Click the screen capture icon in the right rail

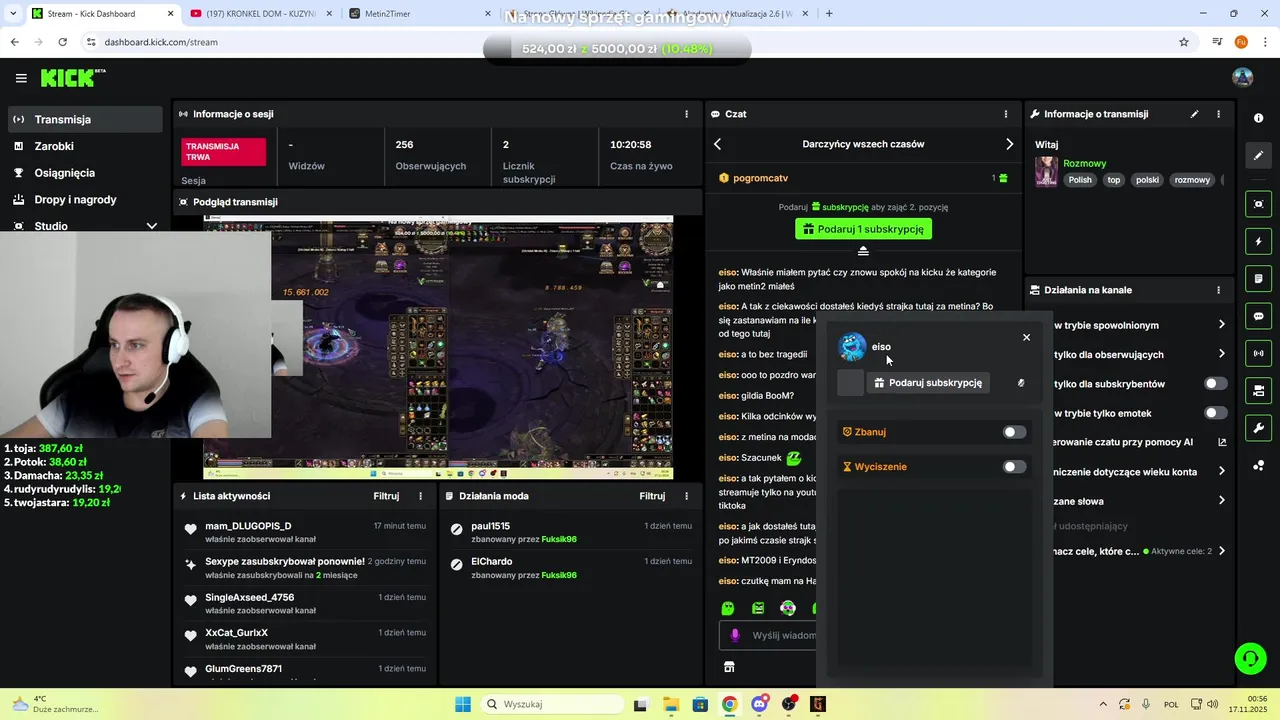pos(1258,204)
